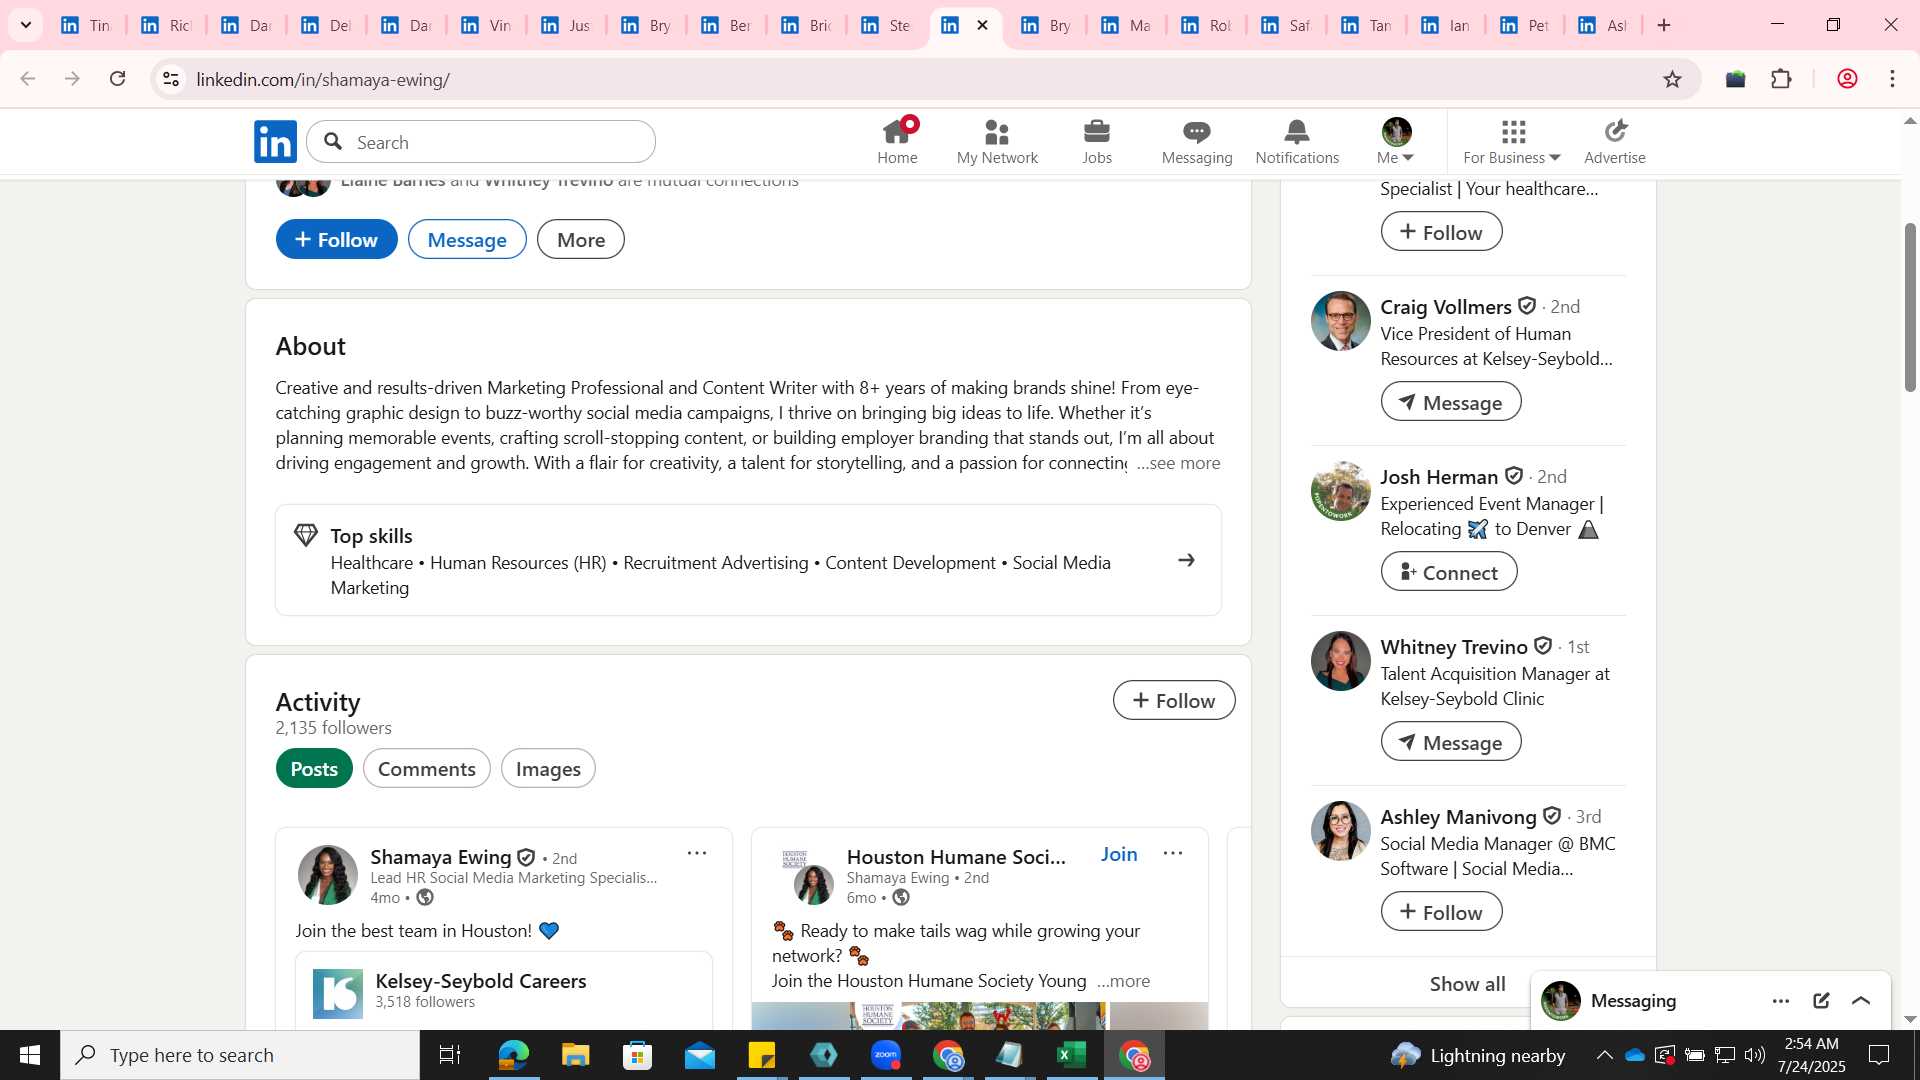Screen dimensions: 1920x1080
Task: Switch to the Saf browser tab
Action: 1286,25
